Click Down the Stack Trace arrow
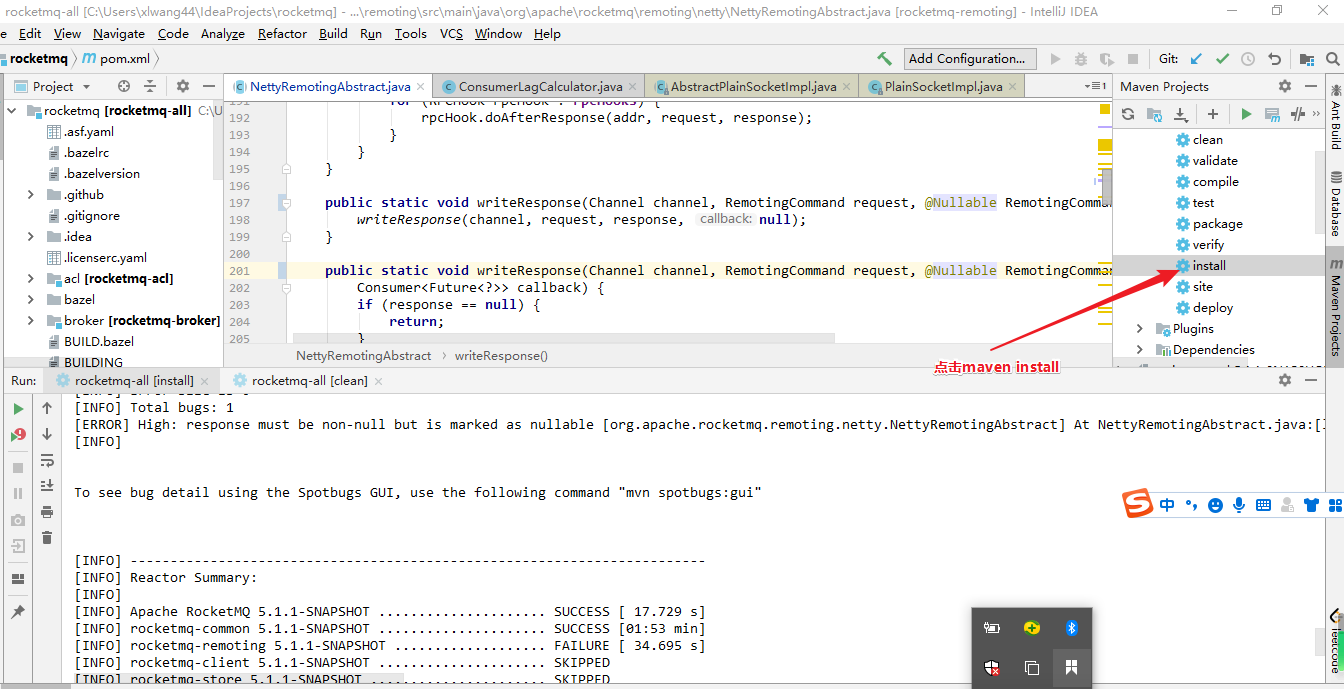The image size is (1344, 689). (x=47, y=434)
